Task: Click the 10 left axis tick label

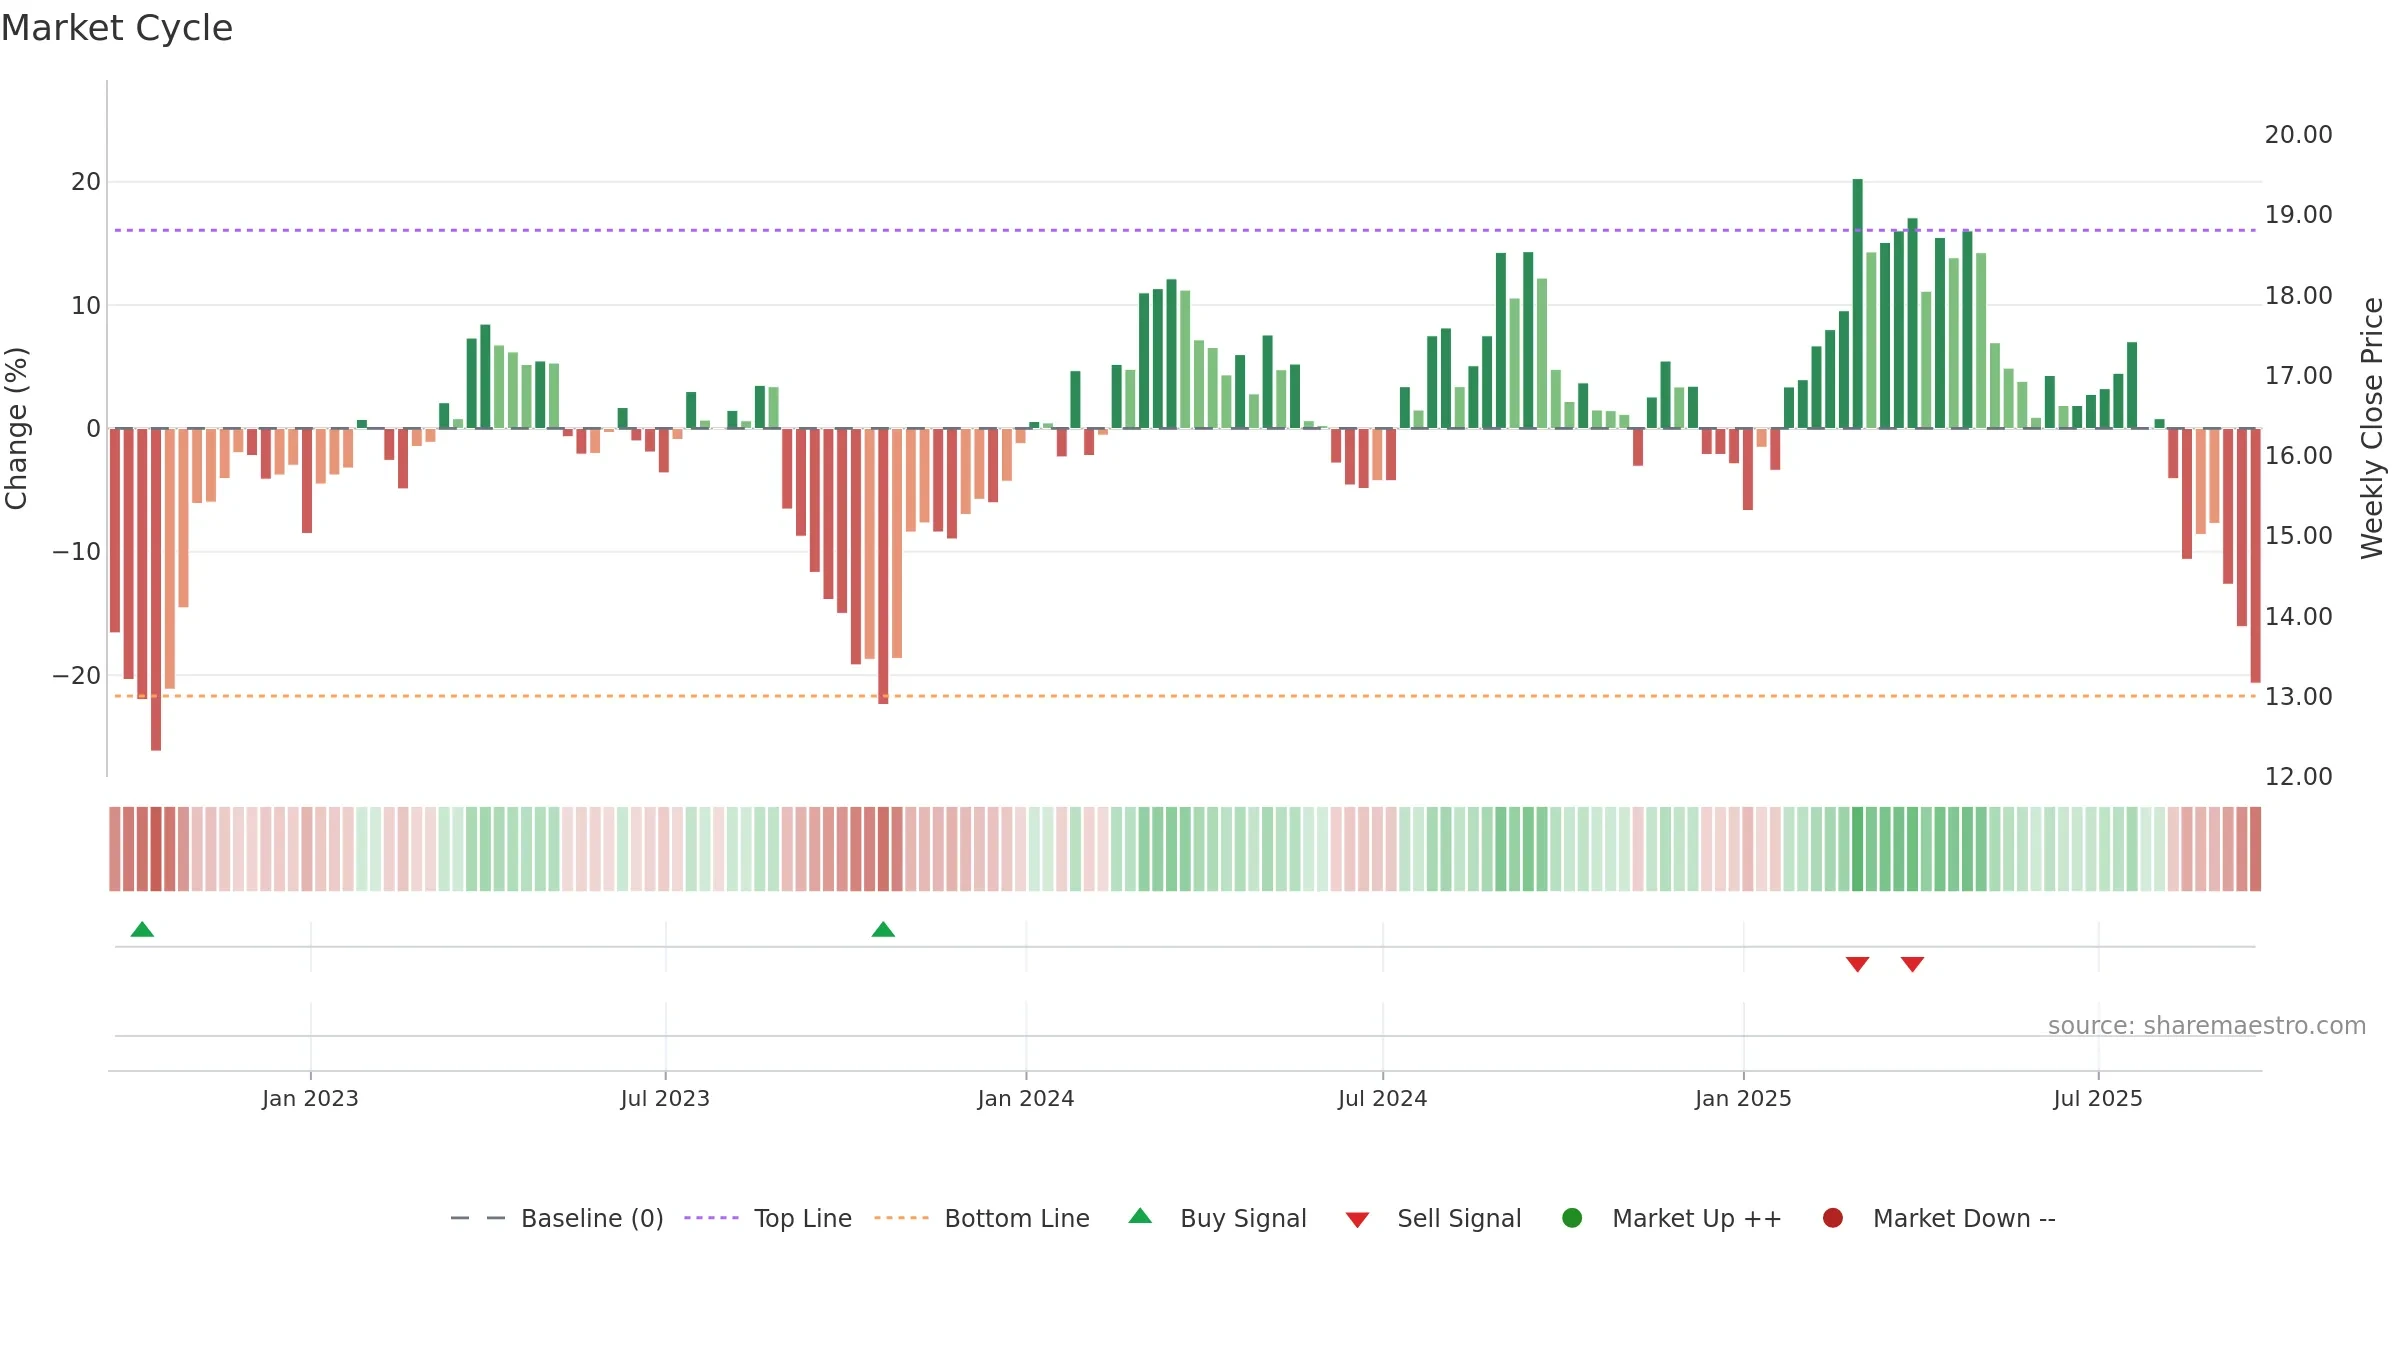Action: pyautogui.click(x=86, y=306)
